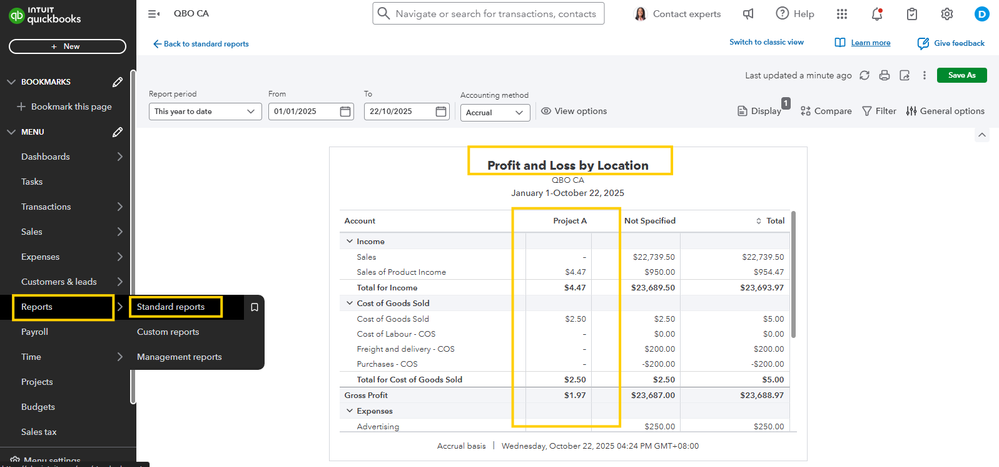Open Sales tax in the sidebar
The height and width of the screenshot is (467, 999).
pyautogui.click(x=39, y=432)
